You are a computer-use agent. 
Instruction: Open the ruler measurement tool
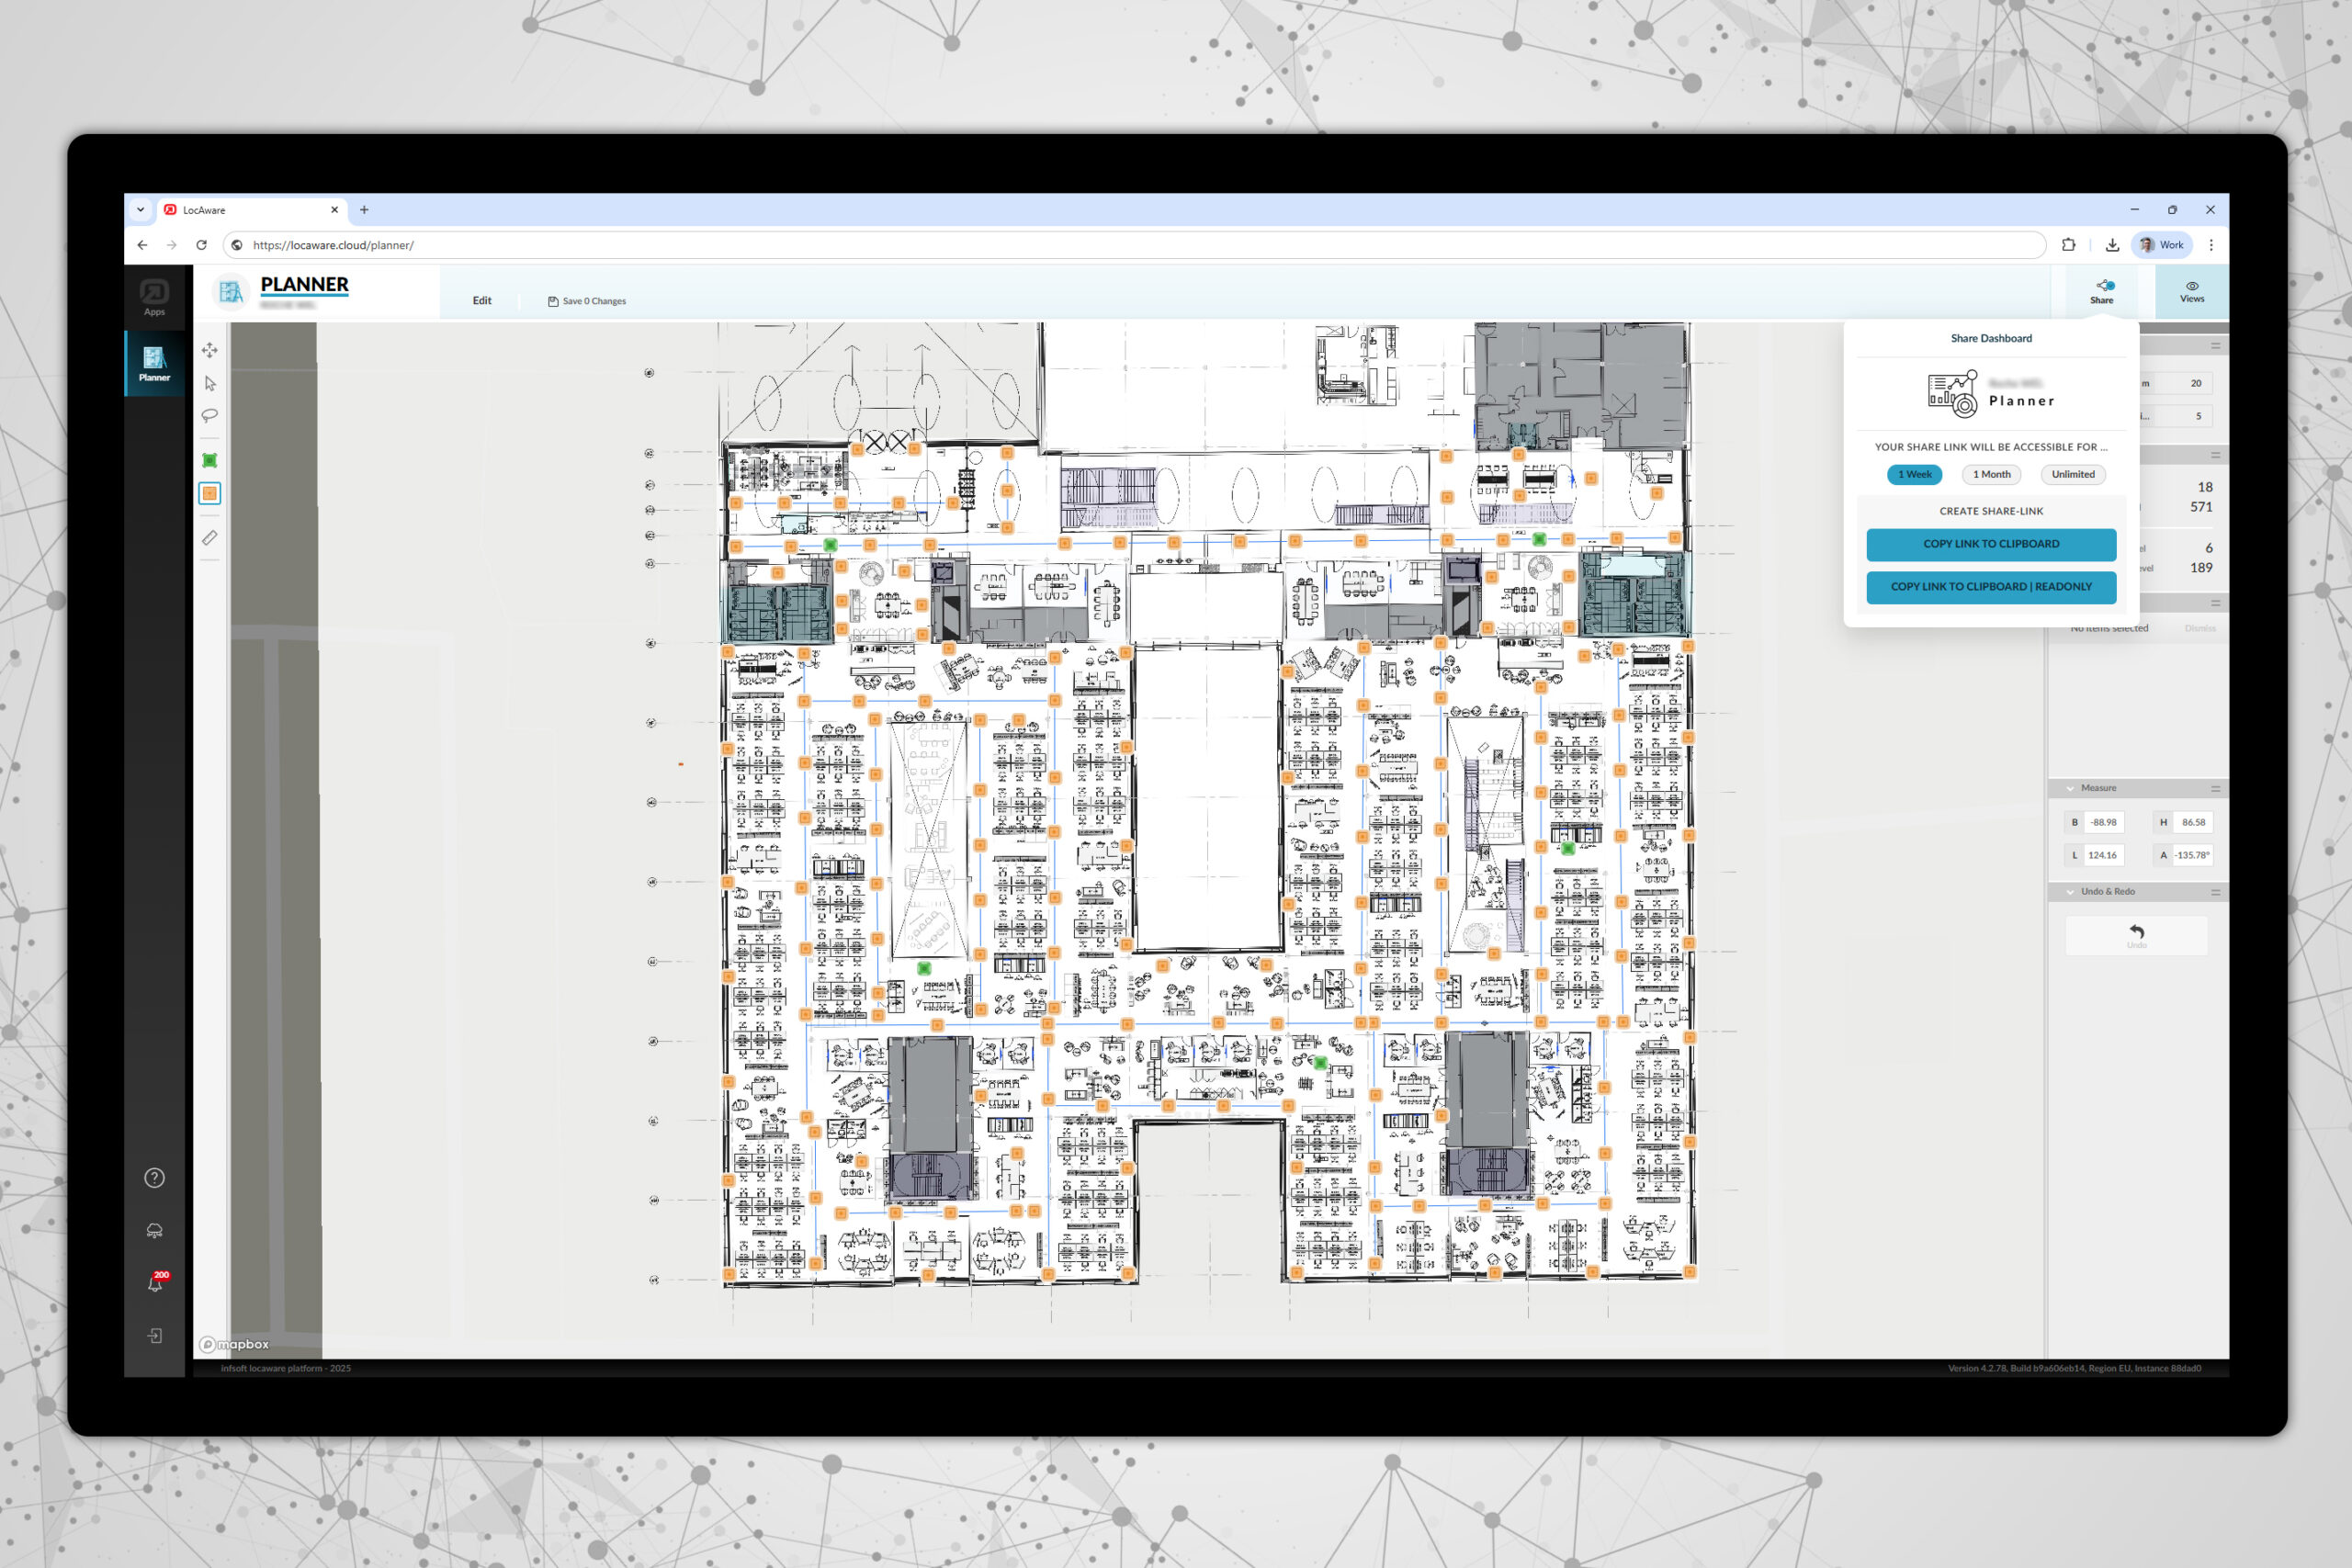[210, 537]
